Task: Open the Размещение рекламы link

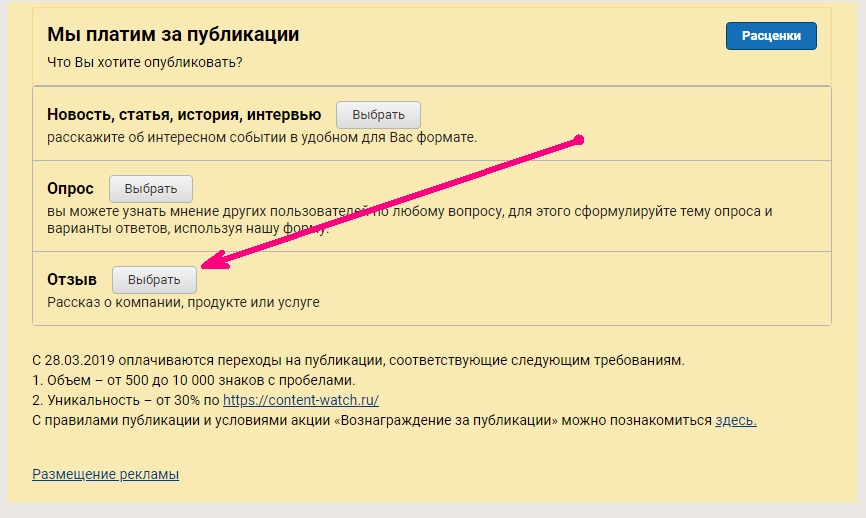Action: tap(105, 475)
